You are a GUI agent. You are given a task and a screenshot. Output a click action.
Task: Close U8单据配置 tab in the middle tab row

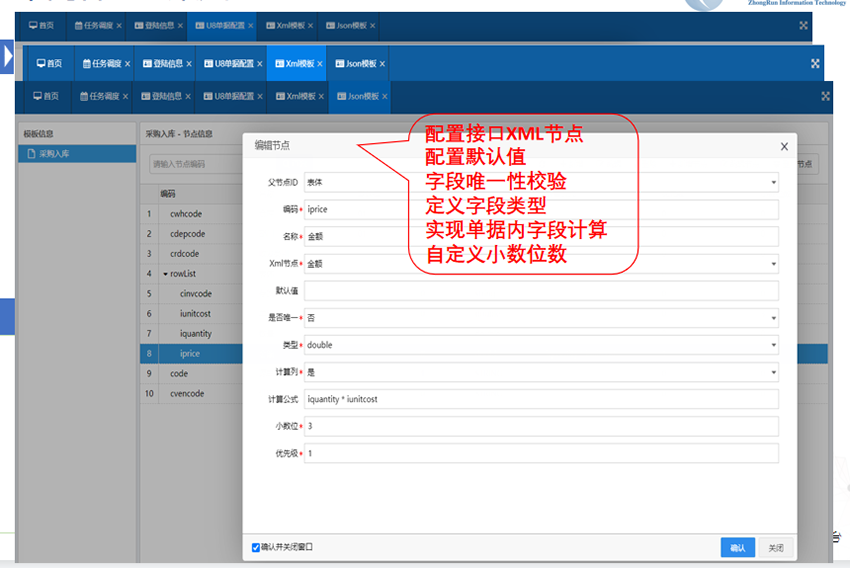(260, 64)
